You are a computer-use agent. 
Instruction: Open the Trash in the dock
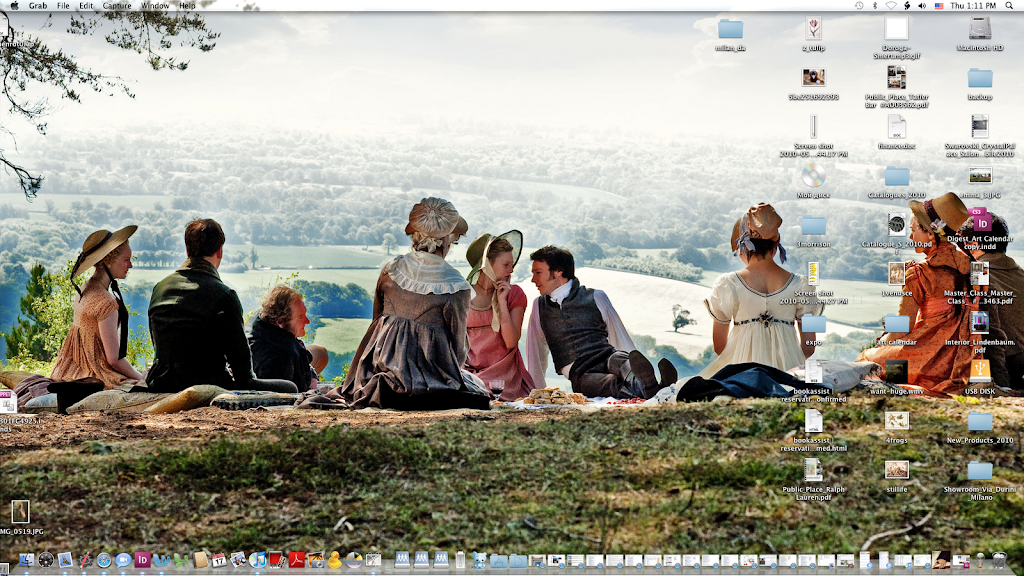pos(999,560)
